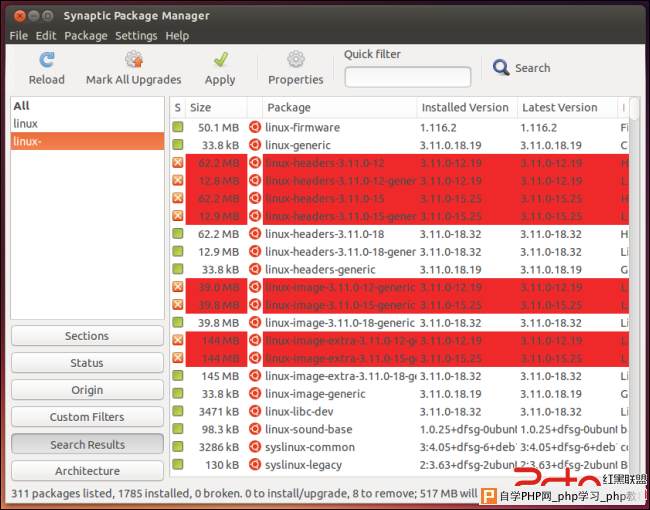
Task: Click Ubuntu logo icon beside linux-image-3.11.0-18-generic
Action: click(x=255, y=322)
